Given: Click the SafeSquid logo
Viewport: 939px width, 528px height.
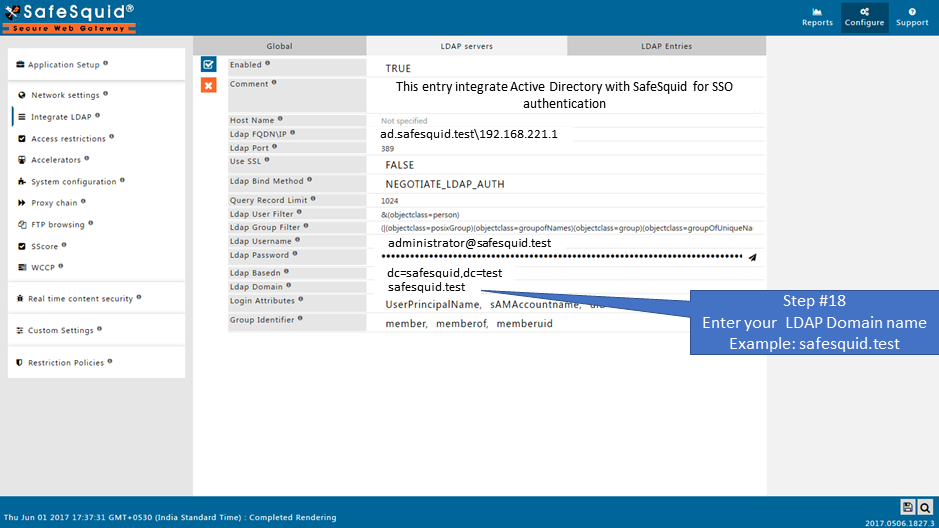Looking at the screenshot, I should click(69, 18).
